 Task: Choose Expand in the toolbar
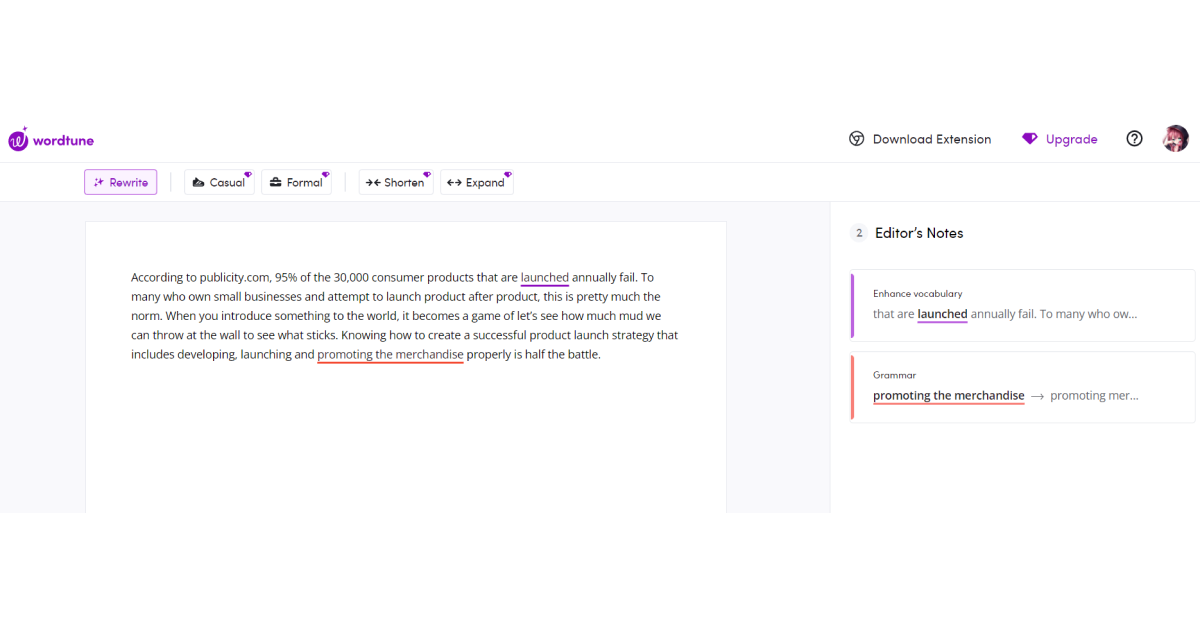(476, 183)
